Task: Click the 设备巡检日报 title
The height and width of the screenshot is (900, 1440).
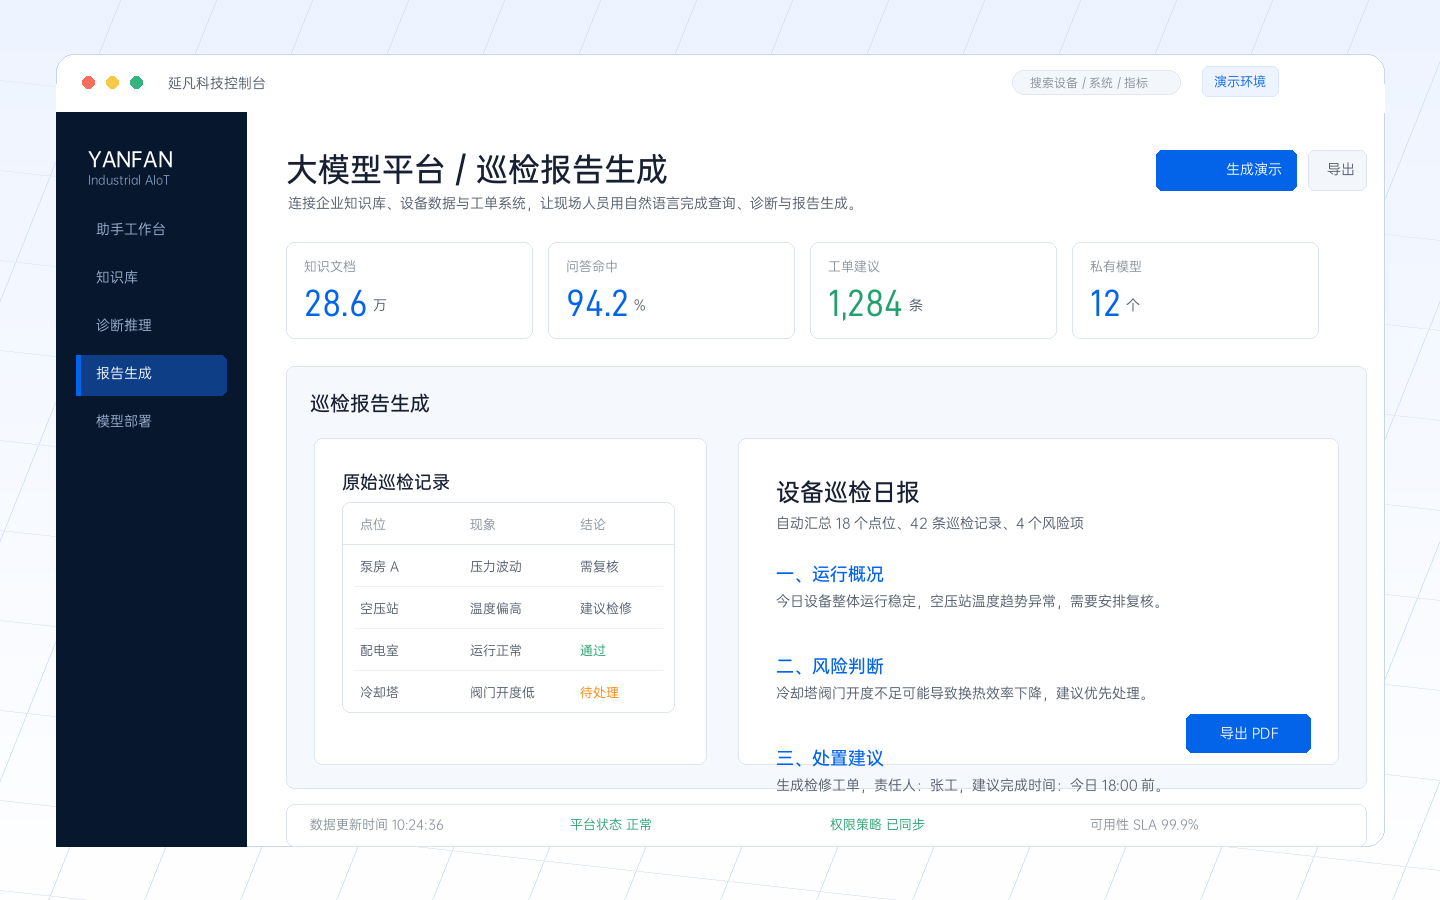Action: tap(848, 492)
